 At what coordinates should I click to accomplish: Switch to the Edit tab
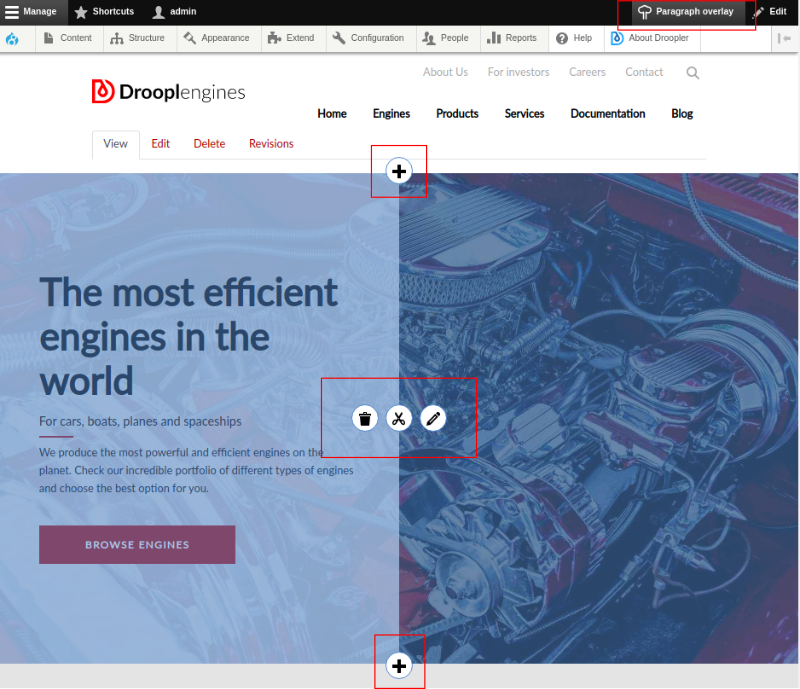160,144
